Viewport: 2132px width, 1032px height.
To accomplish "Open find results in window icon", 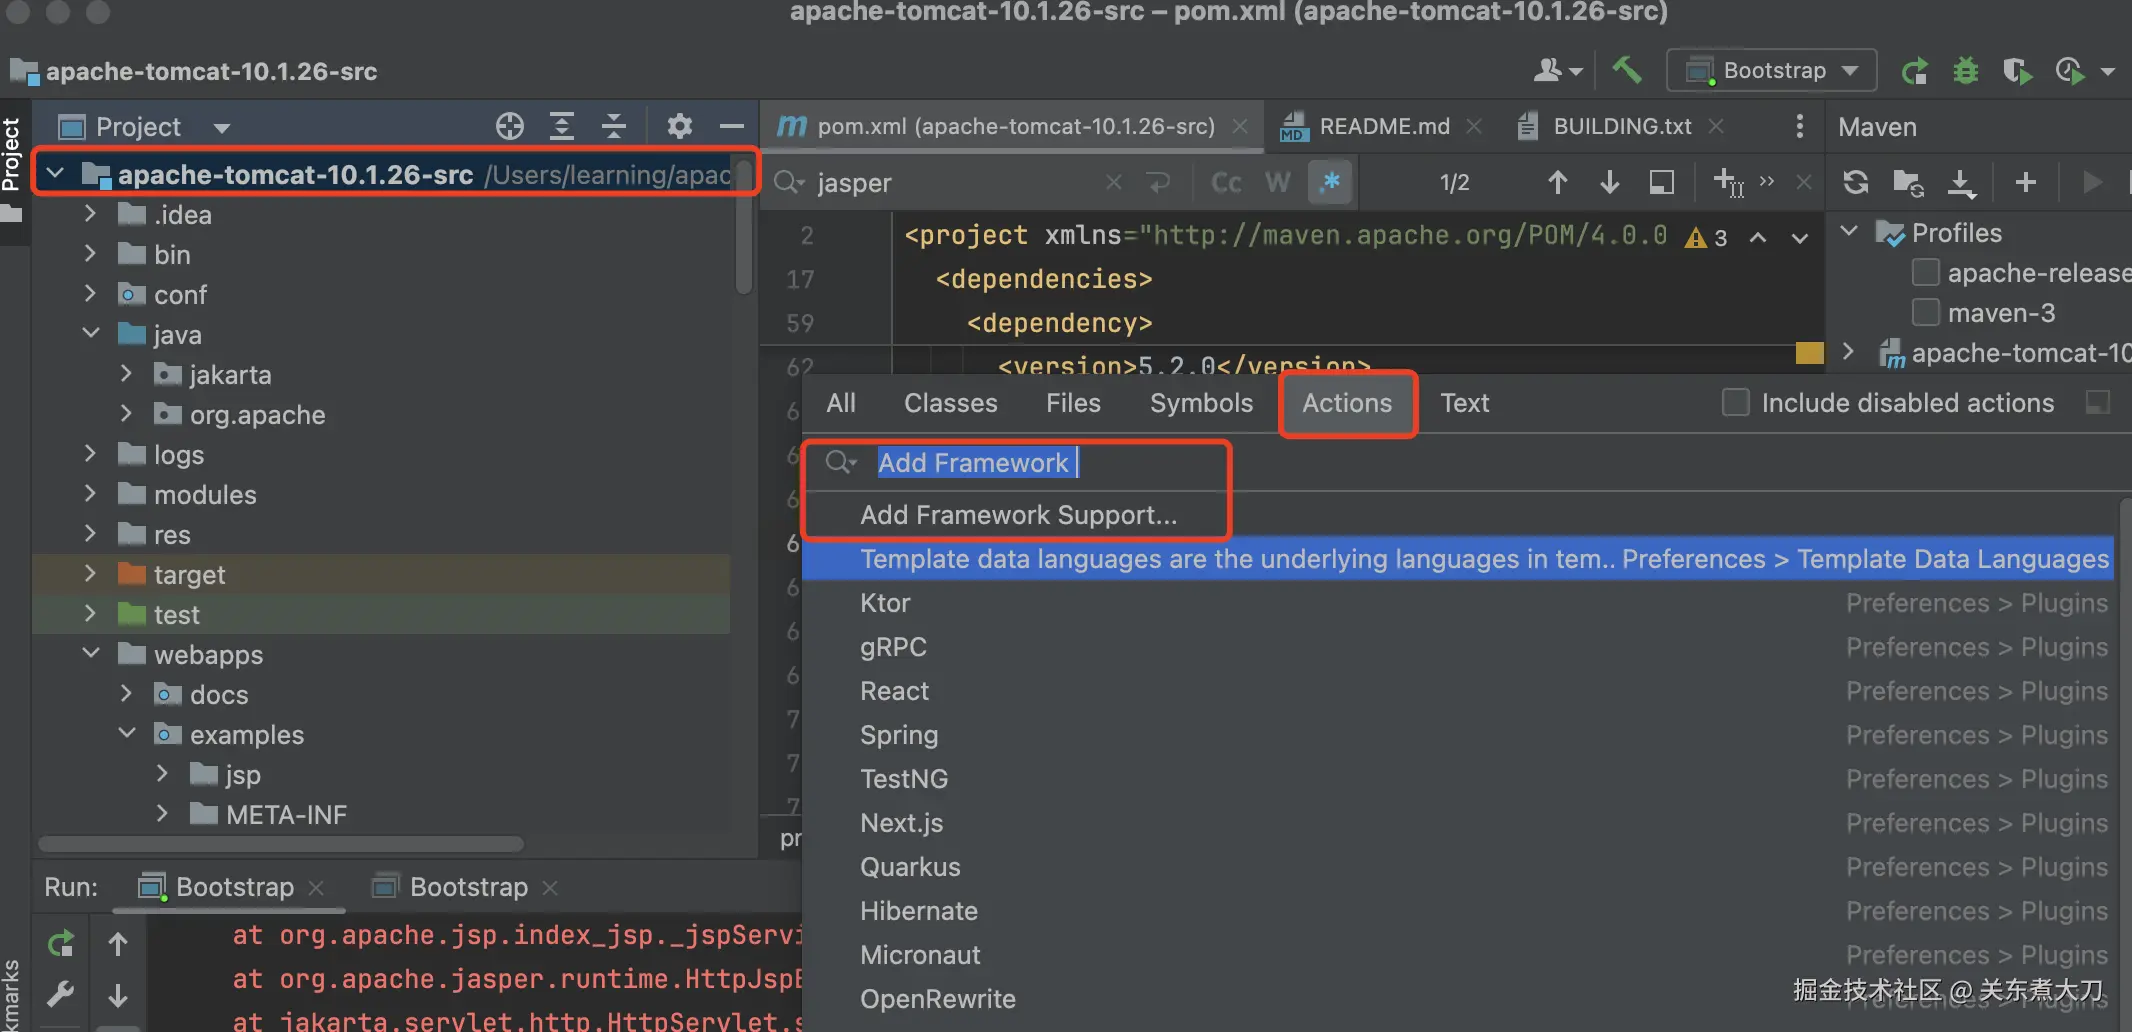I will pos(1661,182).
